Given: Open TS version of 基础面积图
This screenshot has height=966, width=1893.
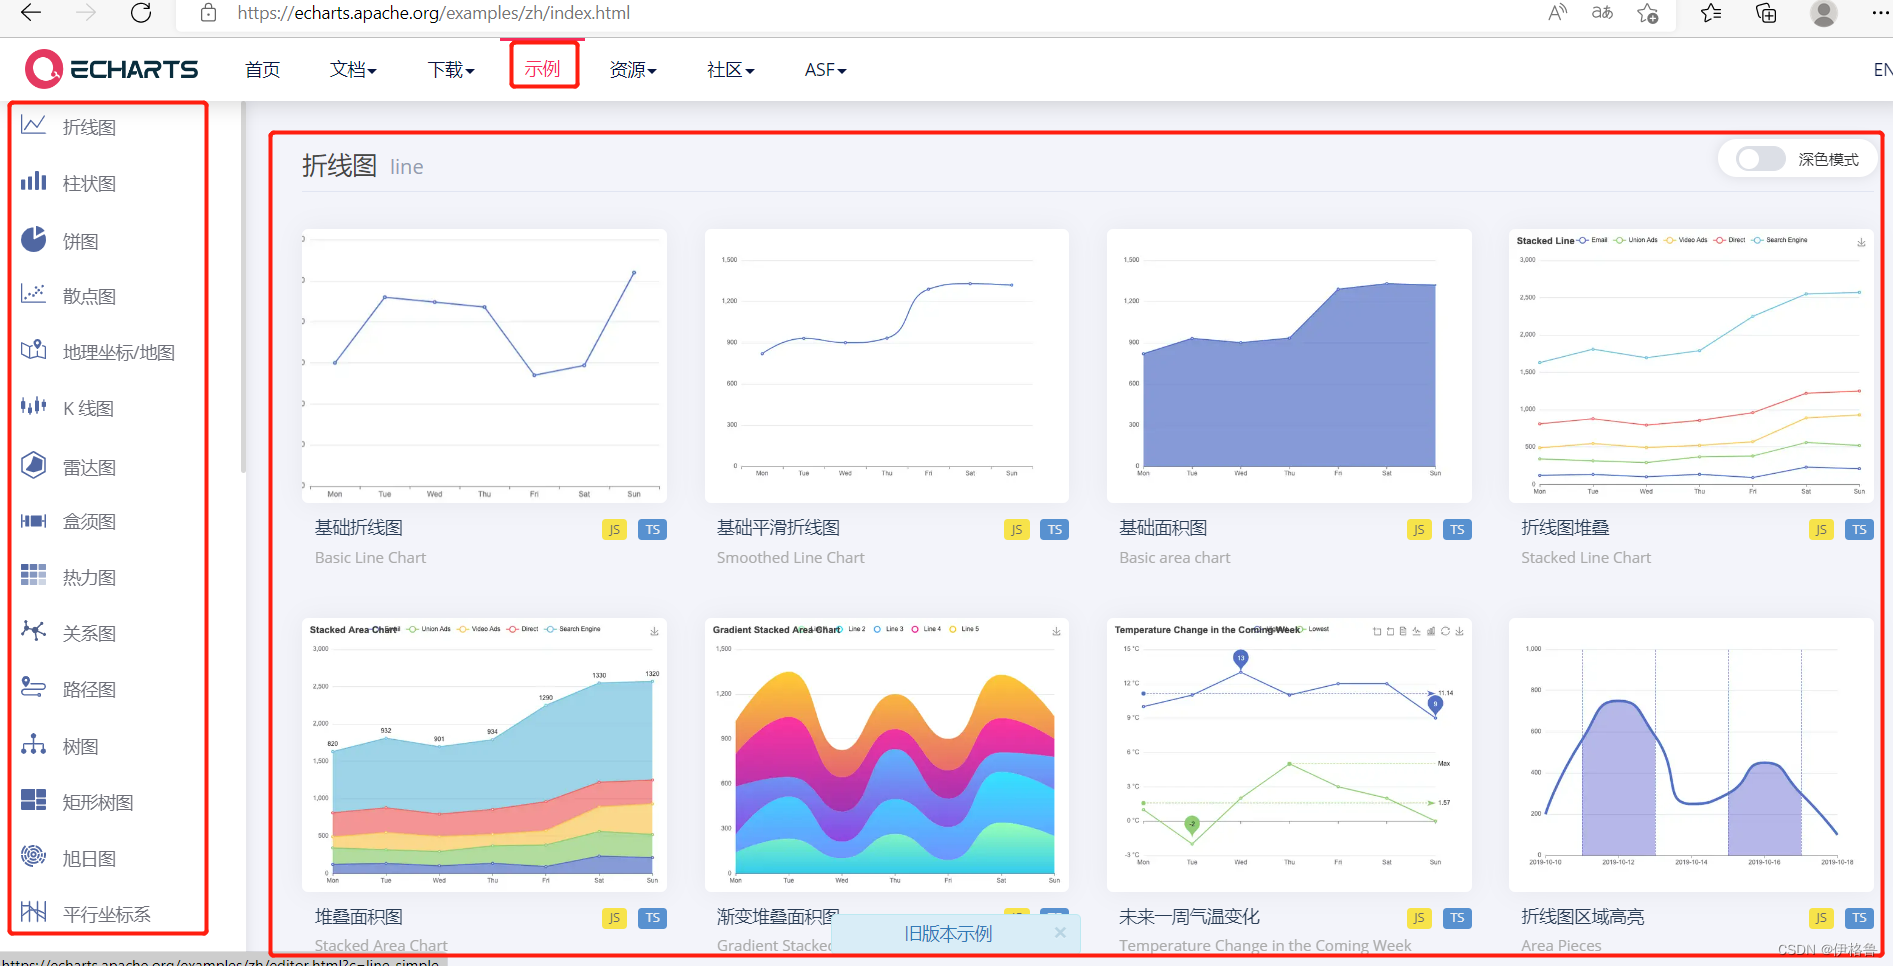Looking at the screenshot, I should click(1457, 529).
